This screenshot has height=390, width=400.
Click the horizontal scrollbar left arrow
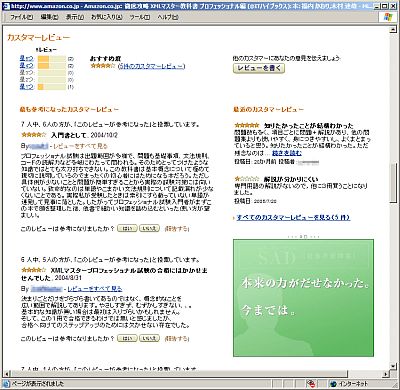(6, 374)
